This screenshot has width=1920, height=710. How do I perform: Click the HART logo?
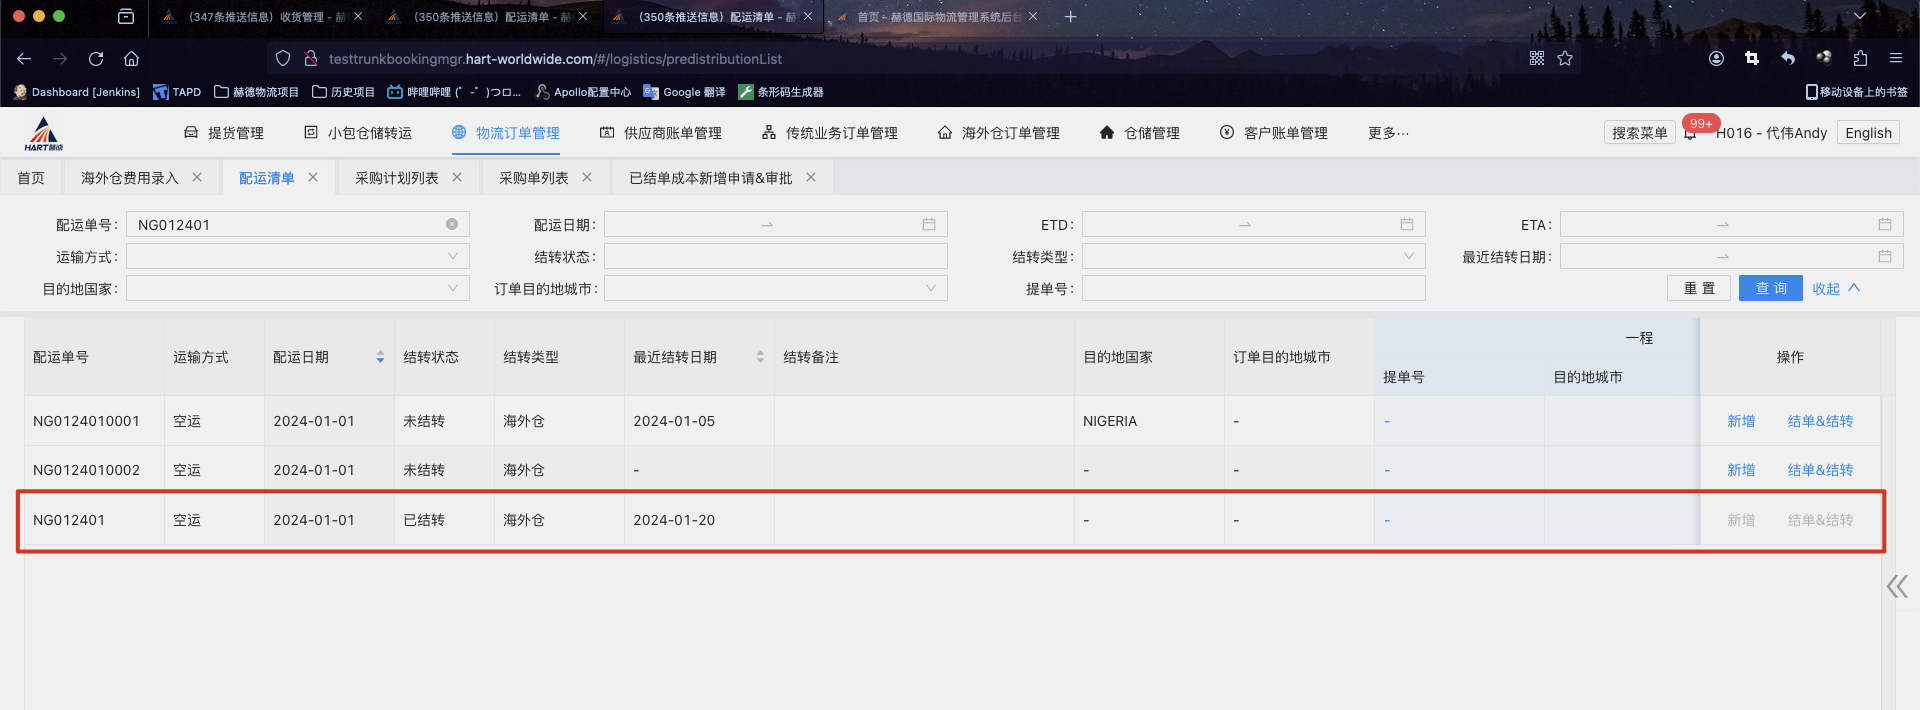[x=43, y=134]
